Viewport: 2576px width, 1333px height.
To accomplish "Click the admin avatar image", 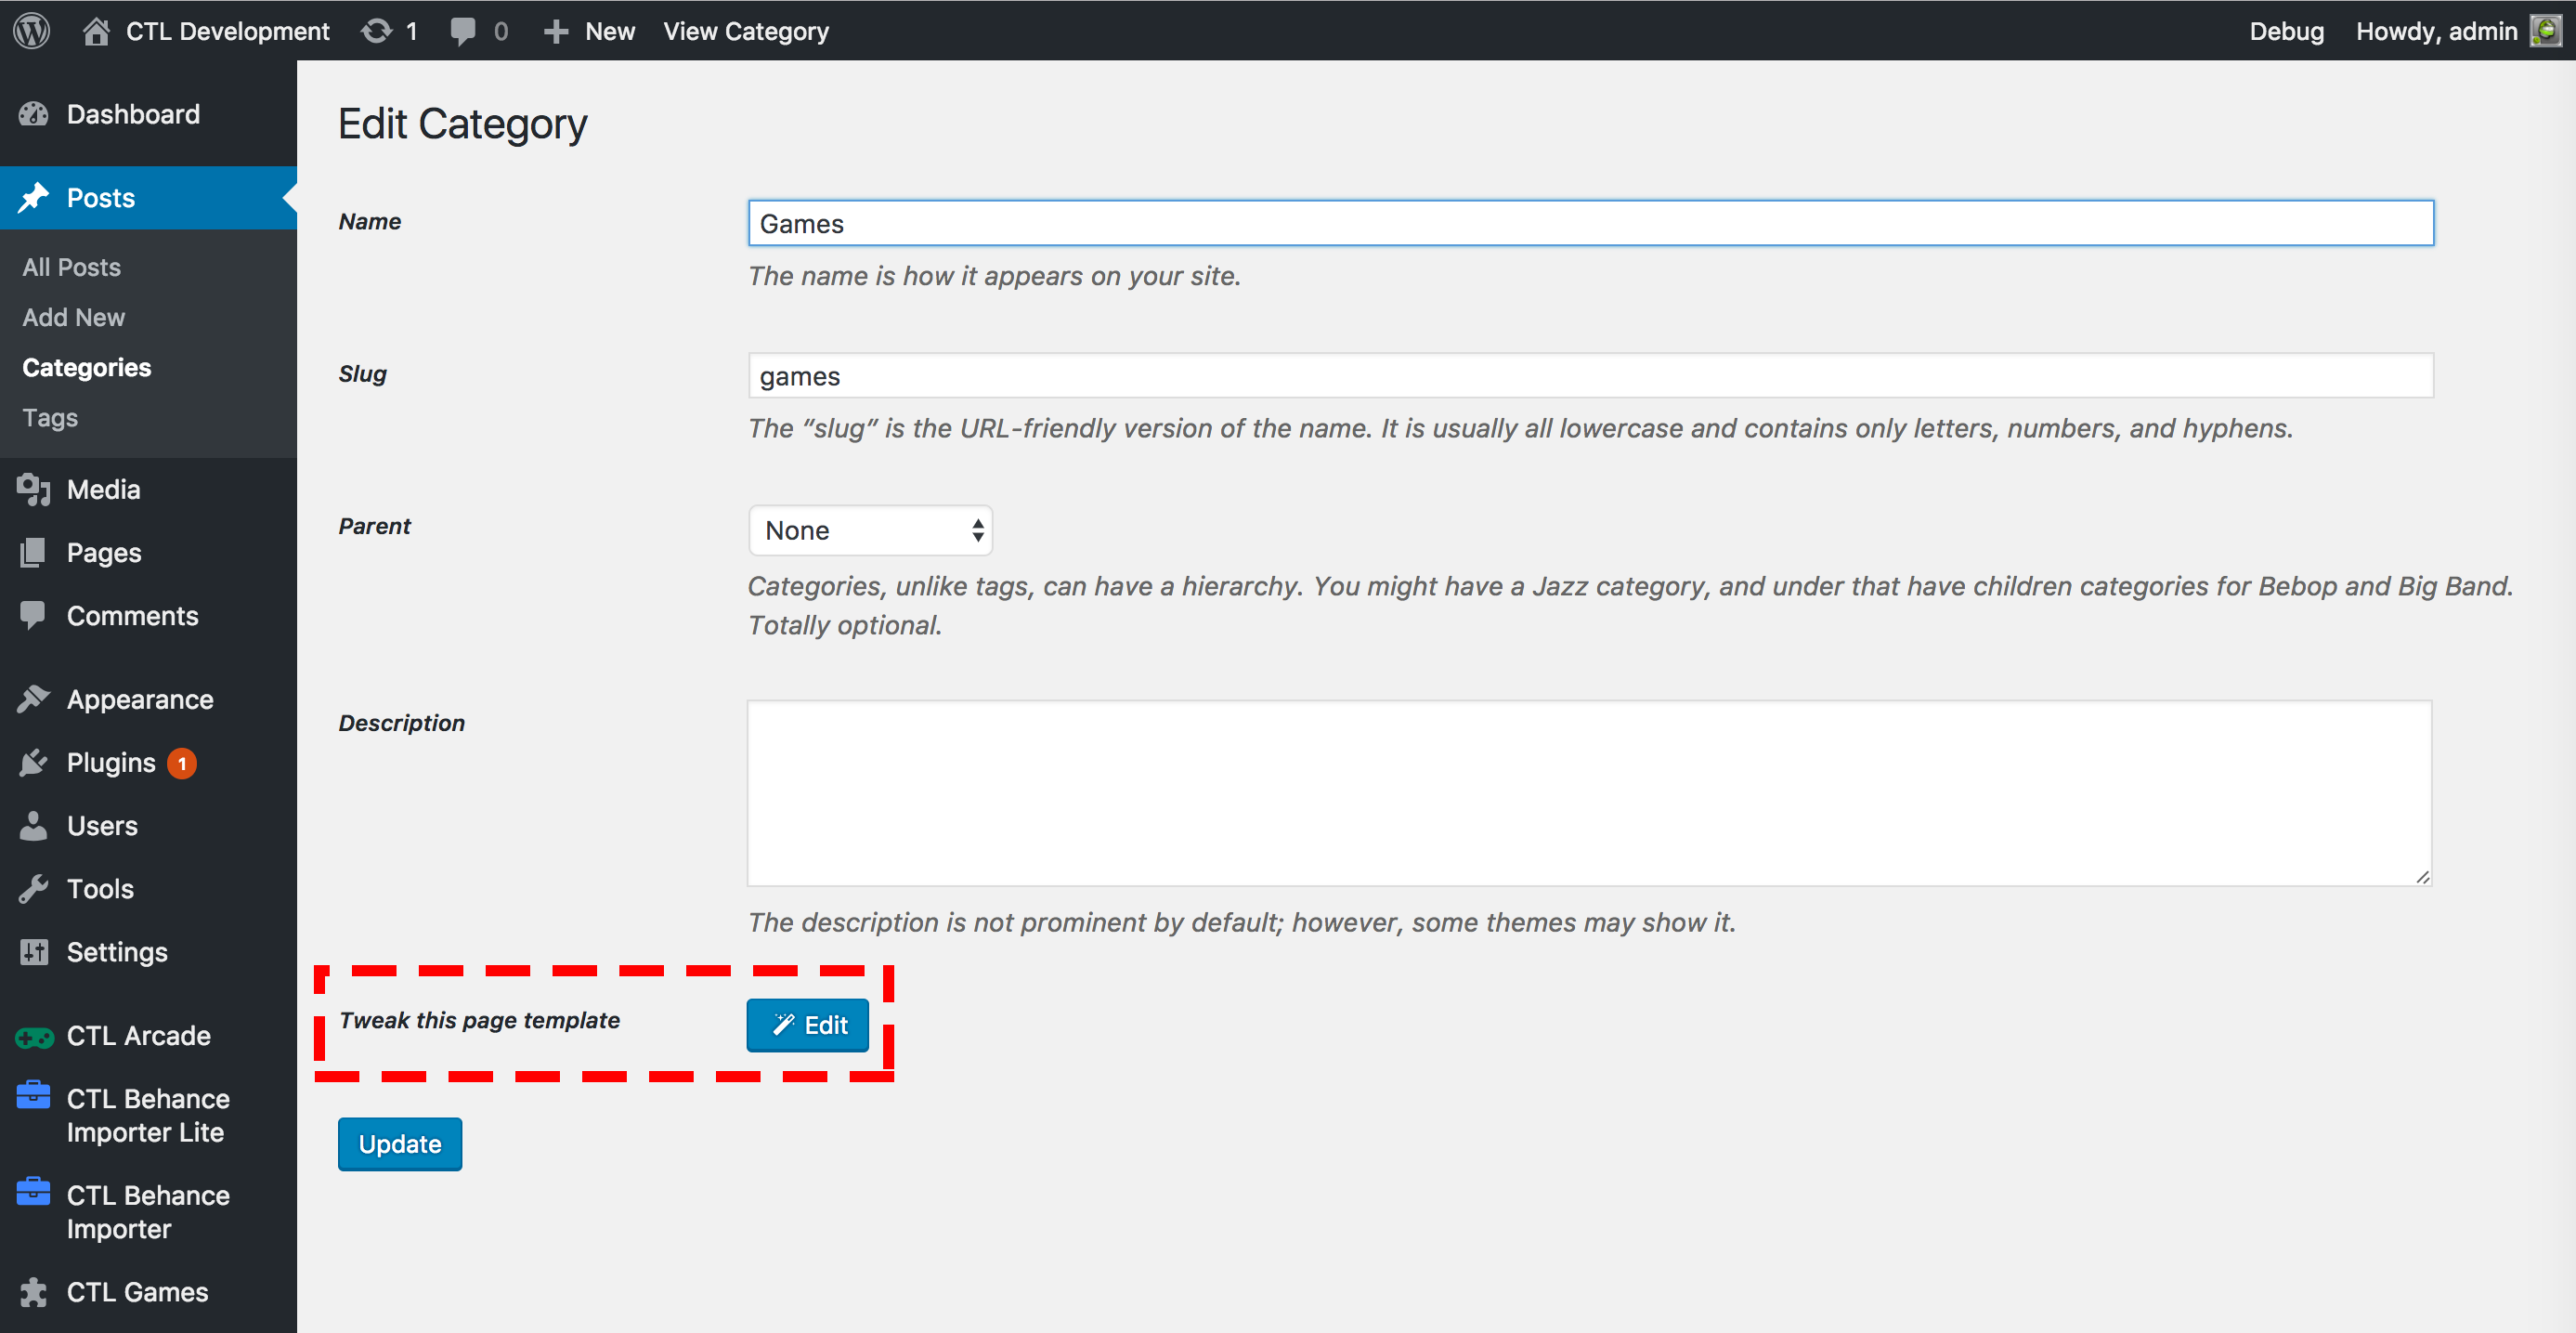I will point(2544,31).
